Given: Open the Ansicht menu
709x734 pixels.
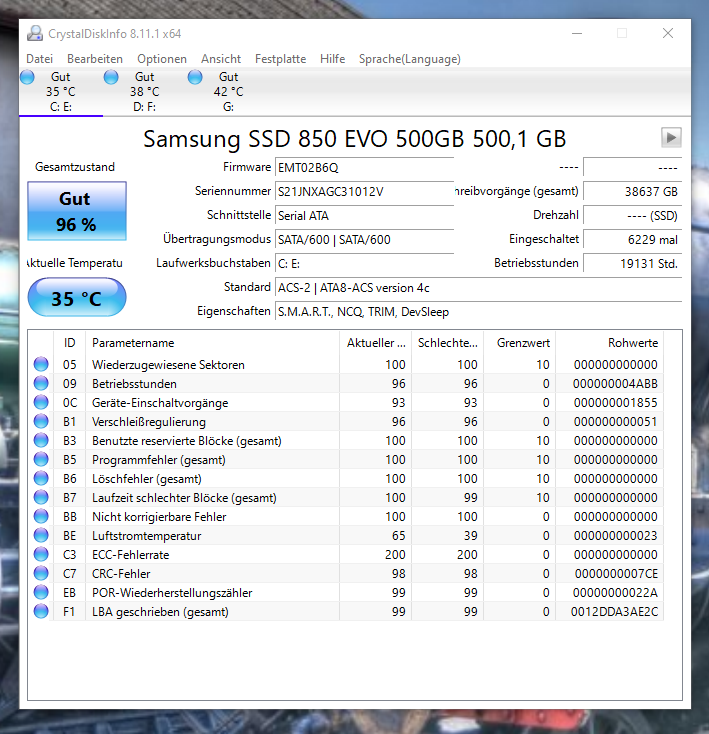Looking at the screenshot, I should click(221, 59).
